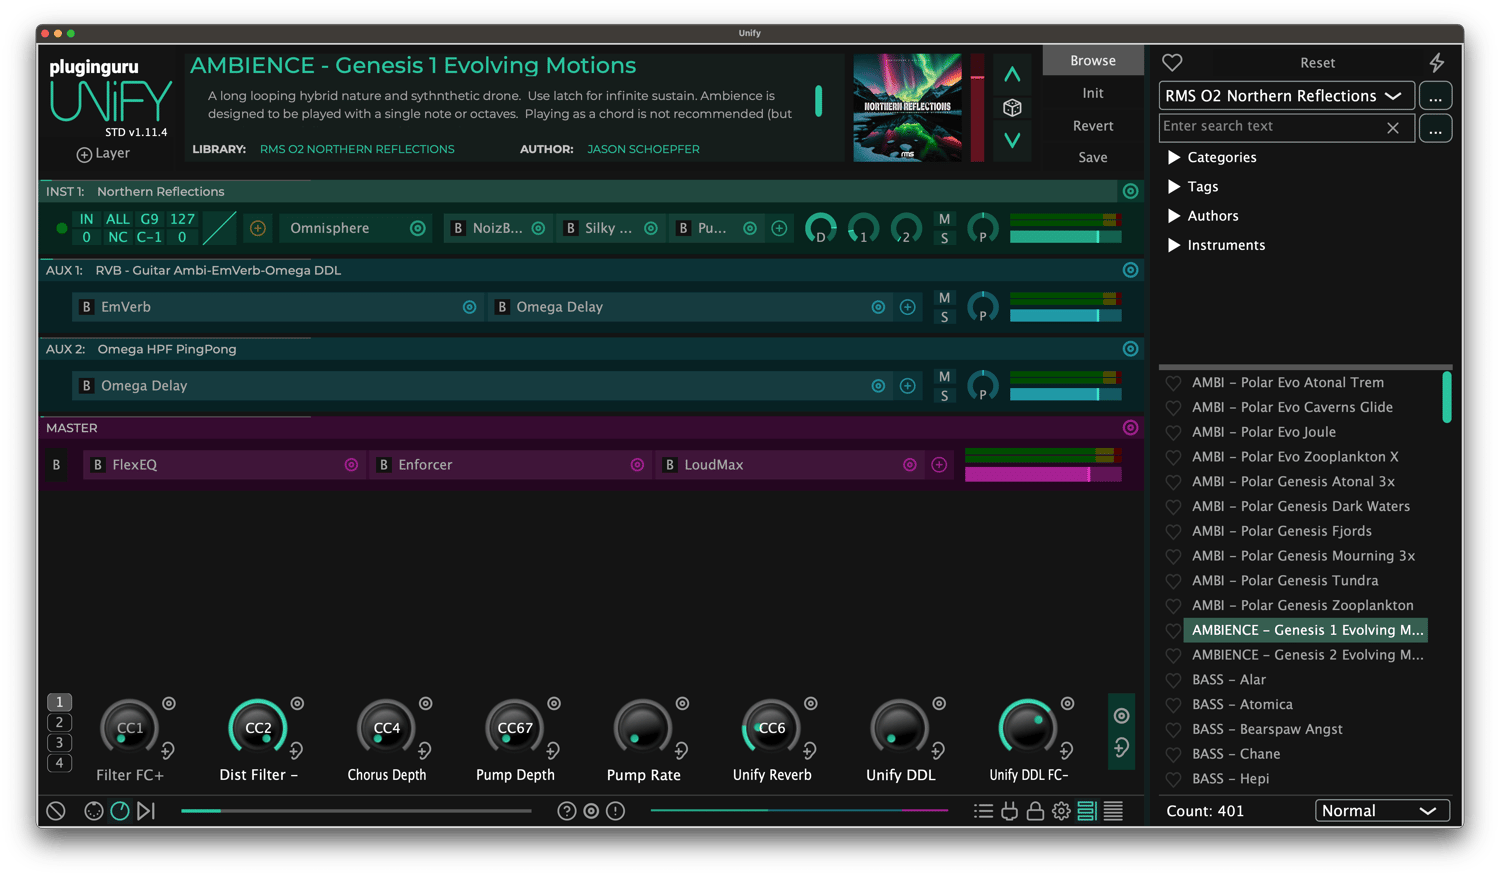Click the panic stop icon in footer
This screenshot has height=876, width=1500.
[56, 811]
